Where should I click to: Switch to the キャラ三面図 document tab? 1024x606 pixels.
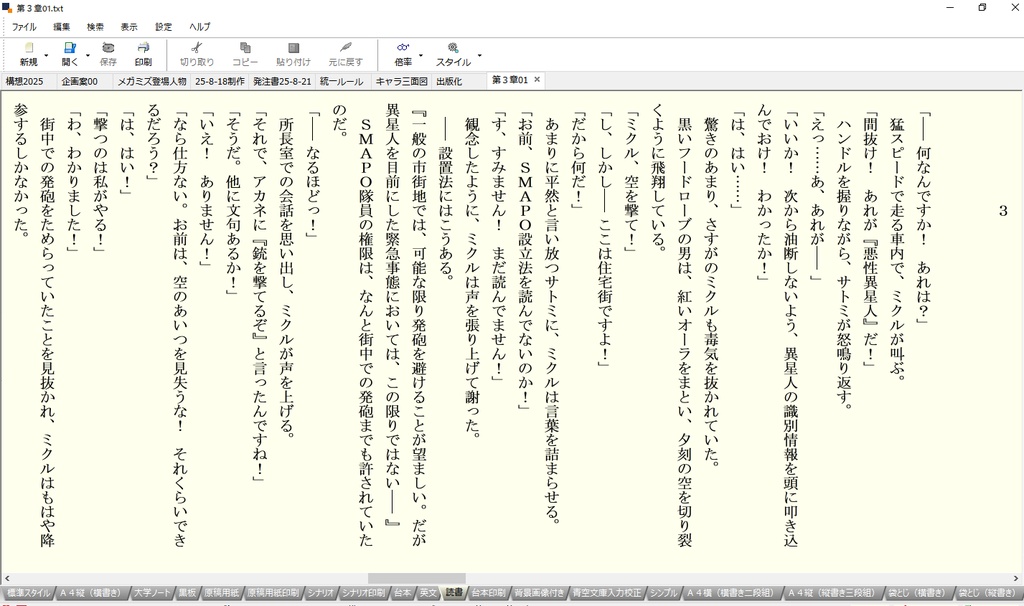[x=401, y=82]
